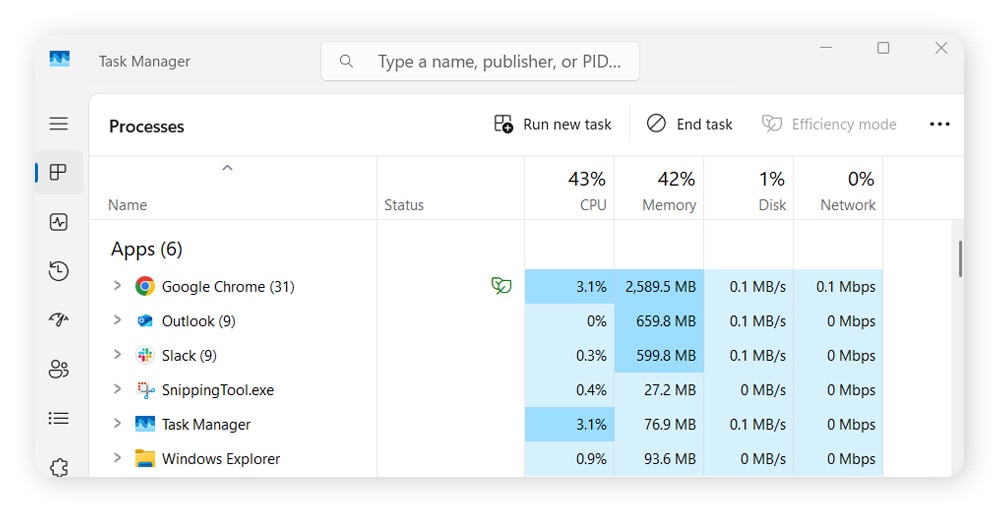Screen dimensions: 1000x513
Task: Click the SnippingTool.exe app icon
Action: coord(145,390)
